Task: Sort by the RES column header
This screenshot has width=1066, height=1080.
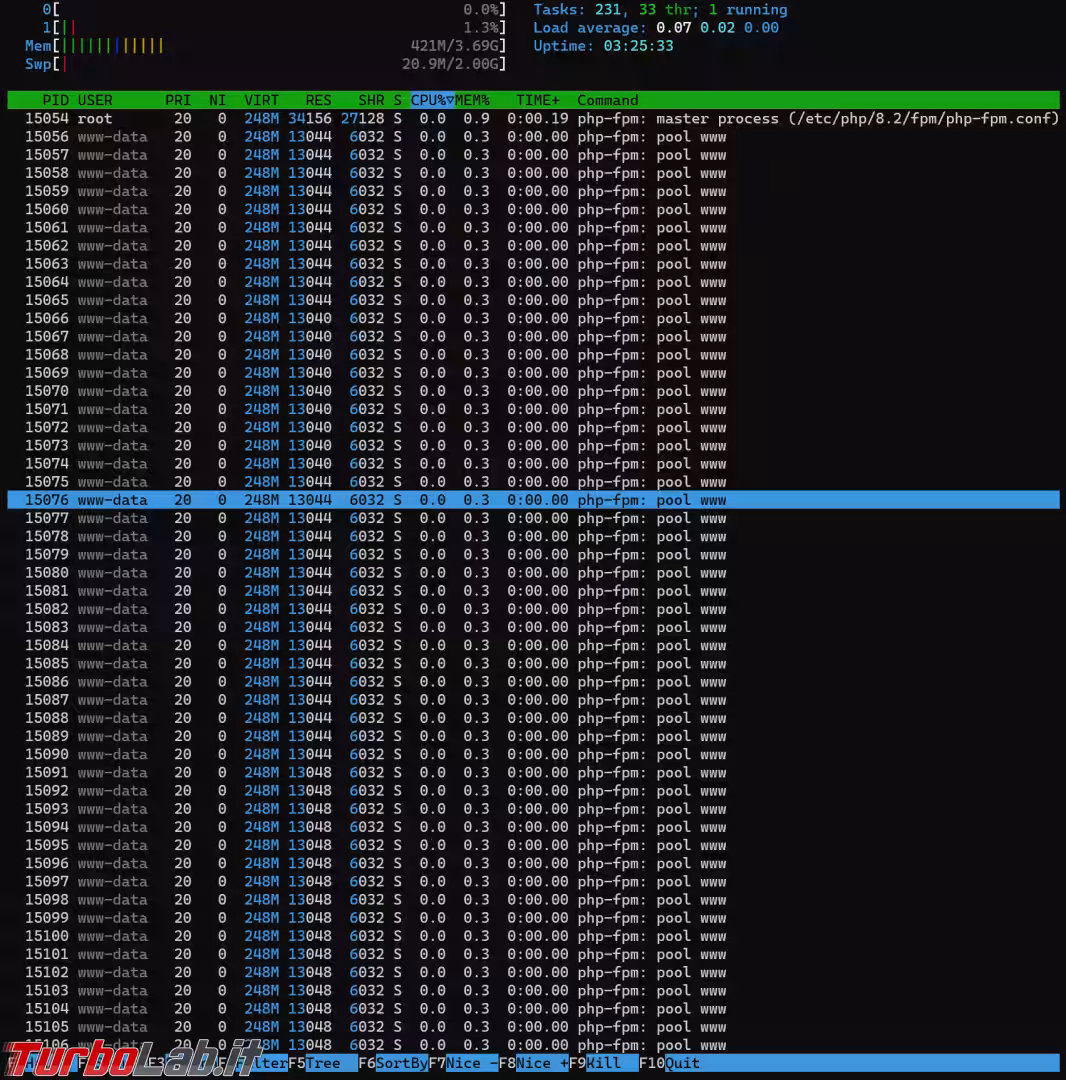Action: pyautogui.click(x=318, y=100)
